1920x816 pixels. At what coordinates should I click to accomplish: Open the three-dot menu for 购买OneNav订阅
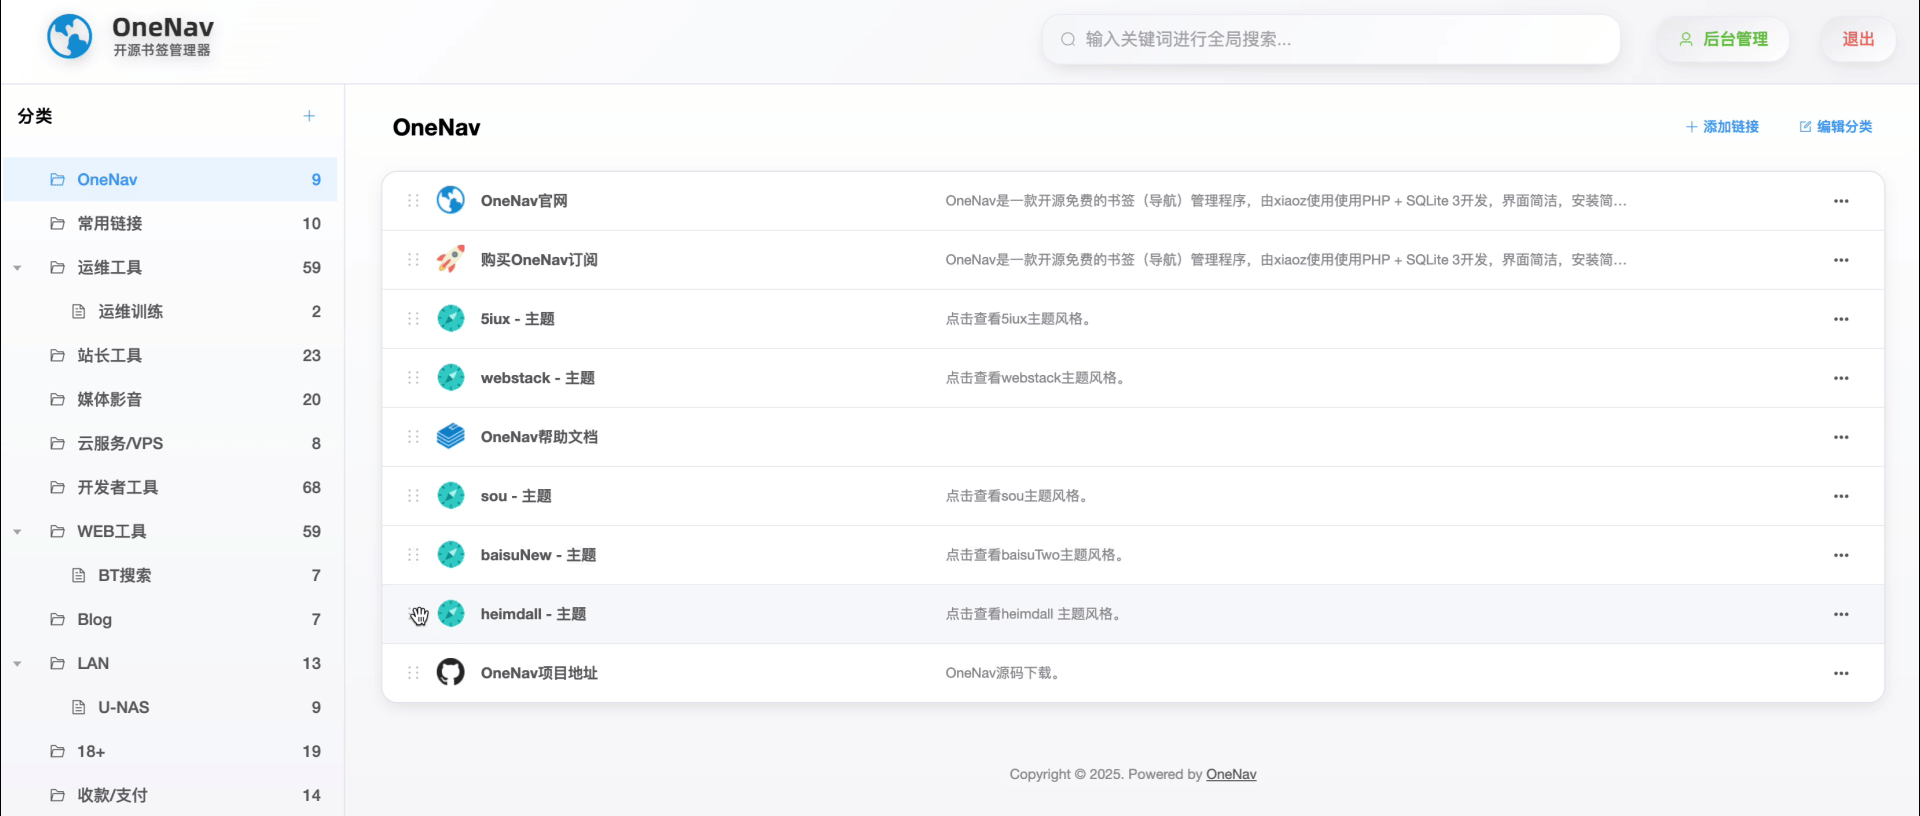(x=1841, y=260)
